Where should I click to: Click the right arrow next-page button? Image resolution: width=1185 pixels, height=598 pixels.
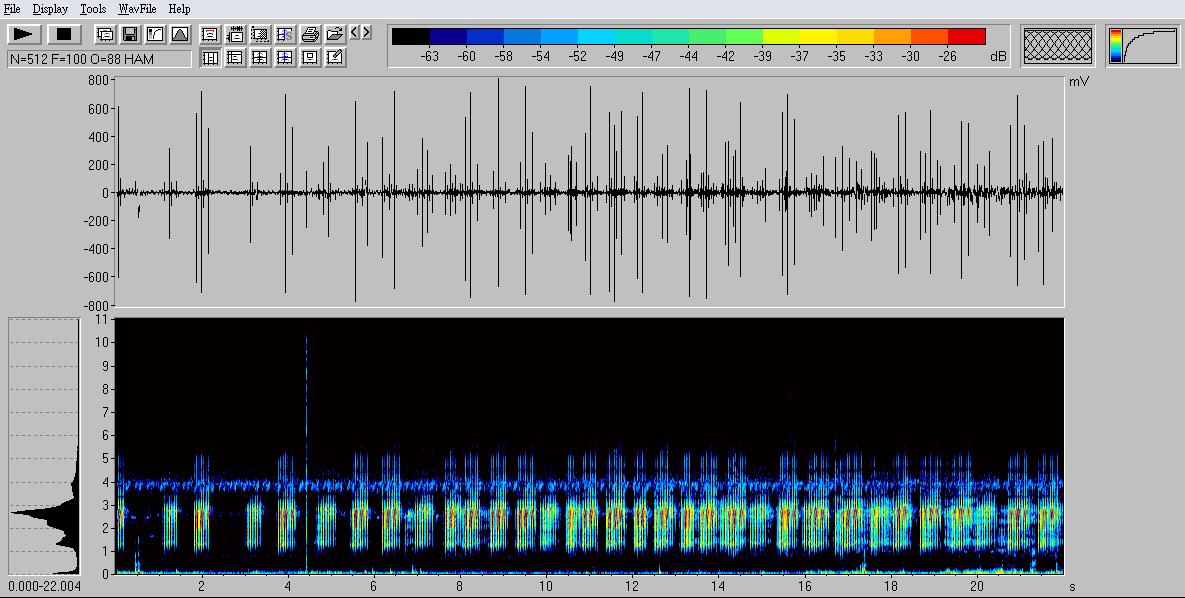pyautogui.click(x=367, y=33)
